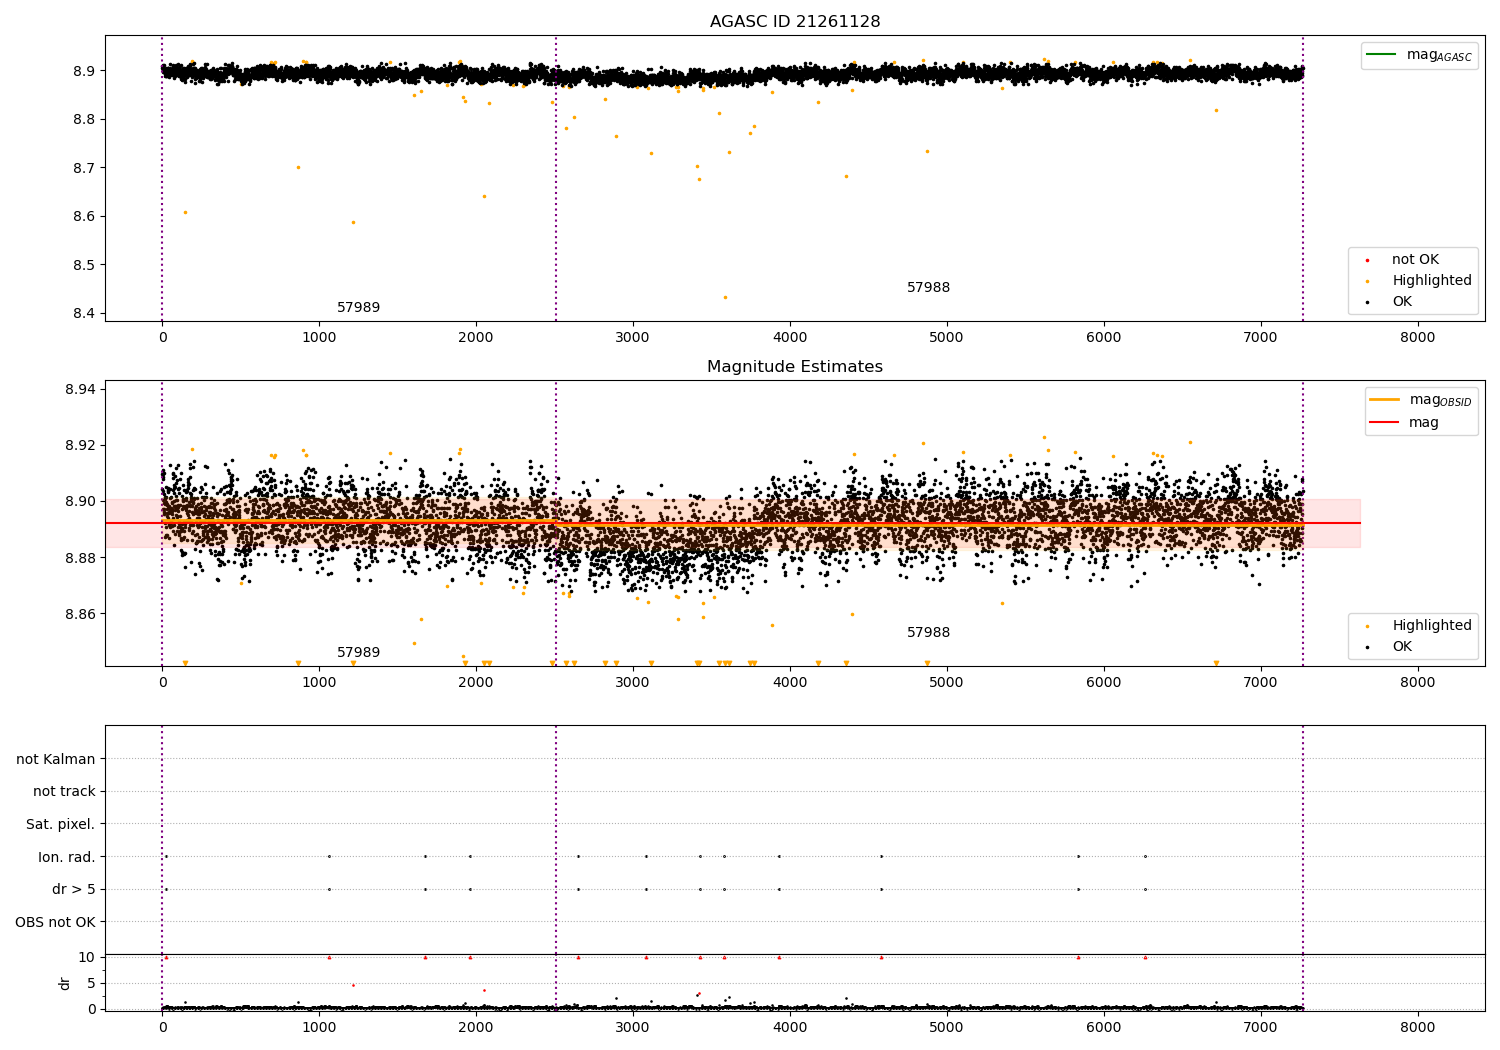Click the 8.86 y-axis tick label
1500x1050 pixels.
[x=79, y=614]
